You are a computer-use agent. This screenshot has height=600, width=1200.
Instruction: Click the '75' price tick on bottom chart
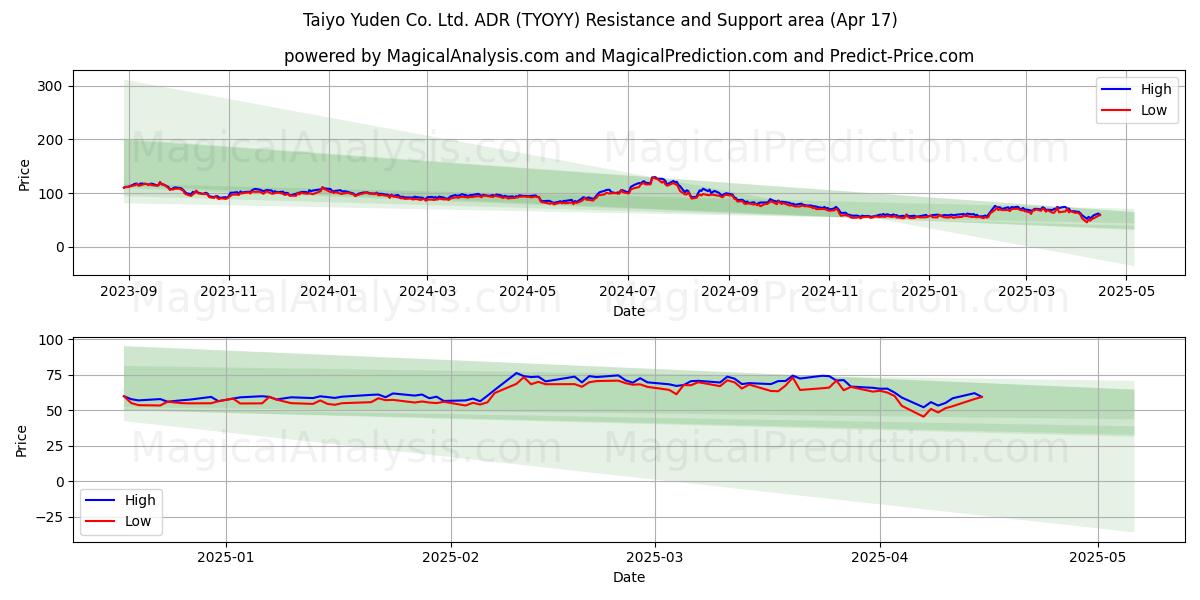click(56, 375)
